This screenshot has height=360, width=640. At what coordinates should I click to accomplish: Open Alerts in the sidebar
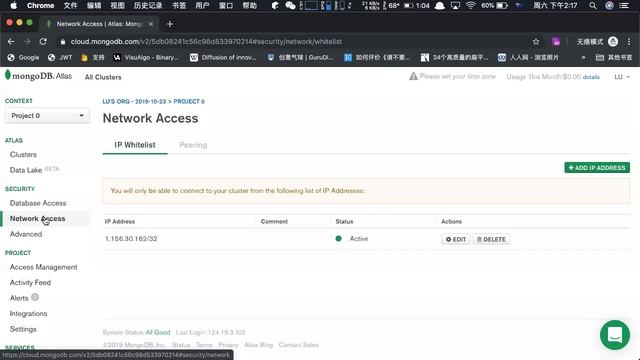[19, 298]
